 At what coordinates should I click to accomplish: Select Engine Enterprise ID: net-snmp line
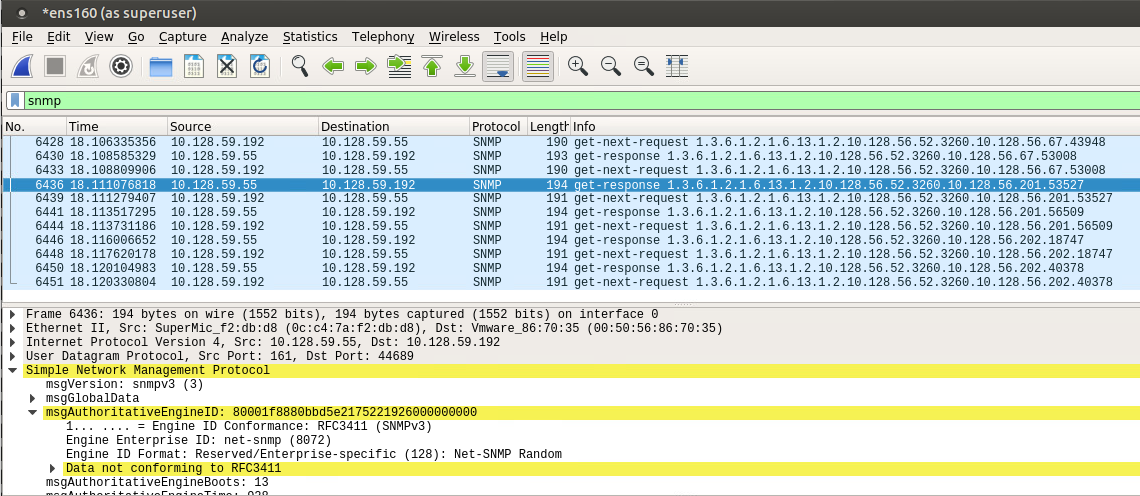click(x=198, y=441)
